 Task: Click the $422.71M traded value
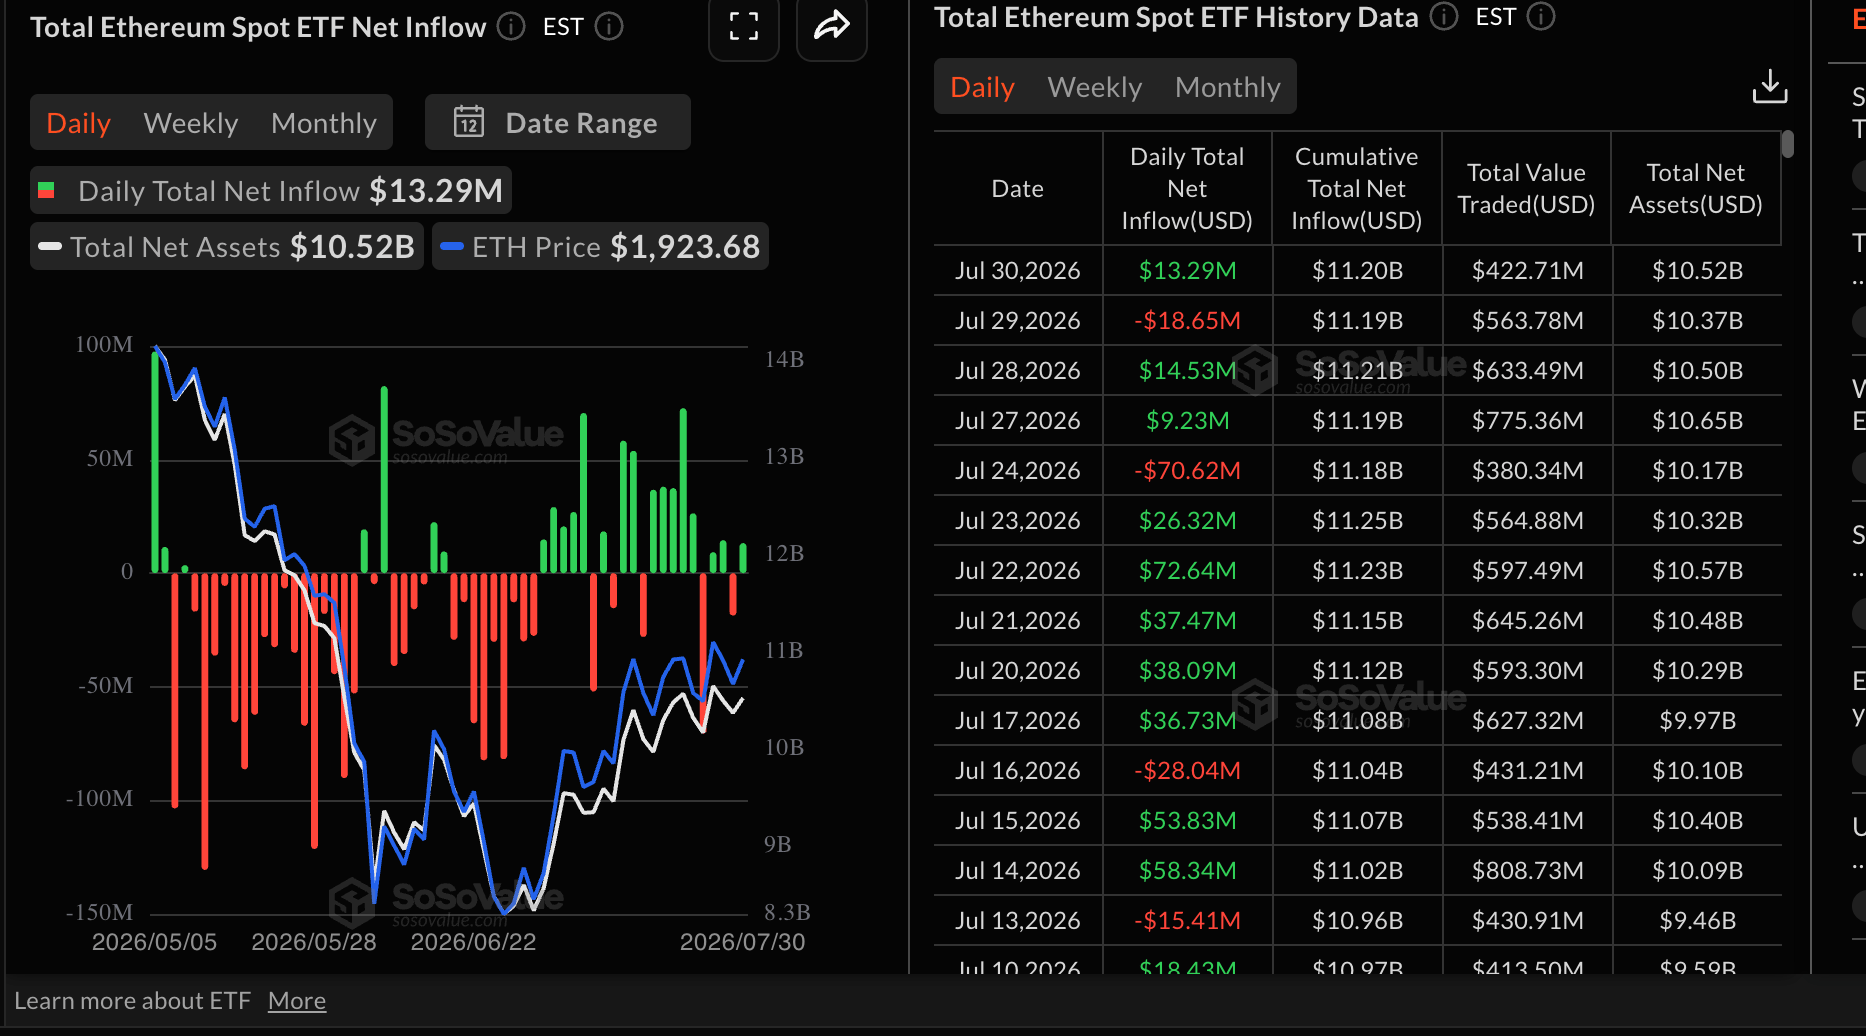[x=1527, y=271]
